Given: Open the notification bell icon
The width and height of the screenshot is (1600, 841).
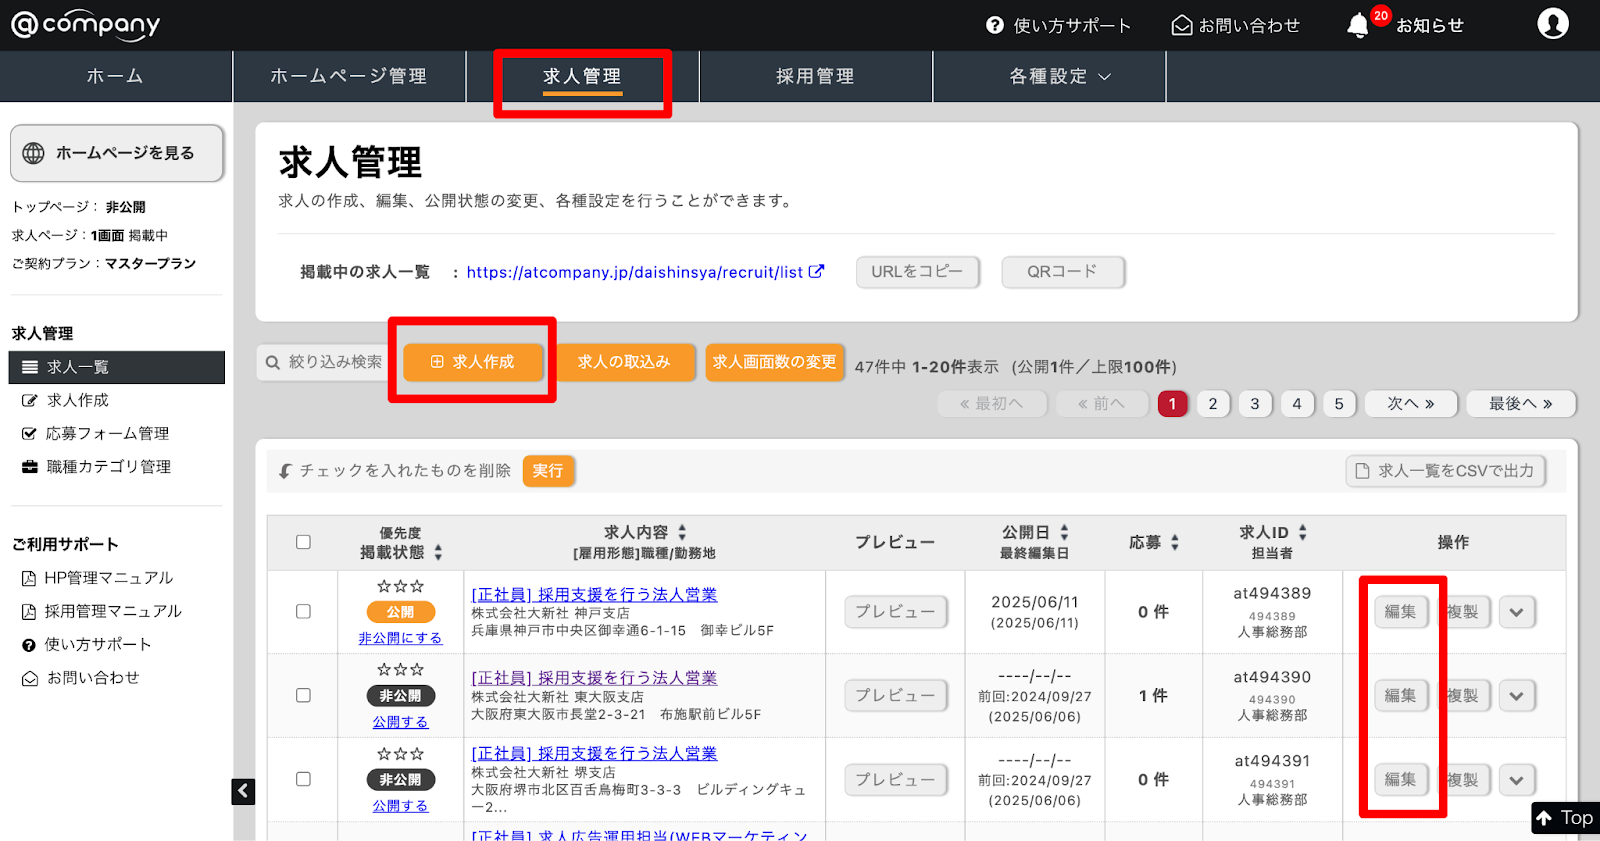Looking at the screenshot, I should [1357, 26].
